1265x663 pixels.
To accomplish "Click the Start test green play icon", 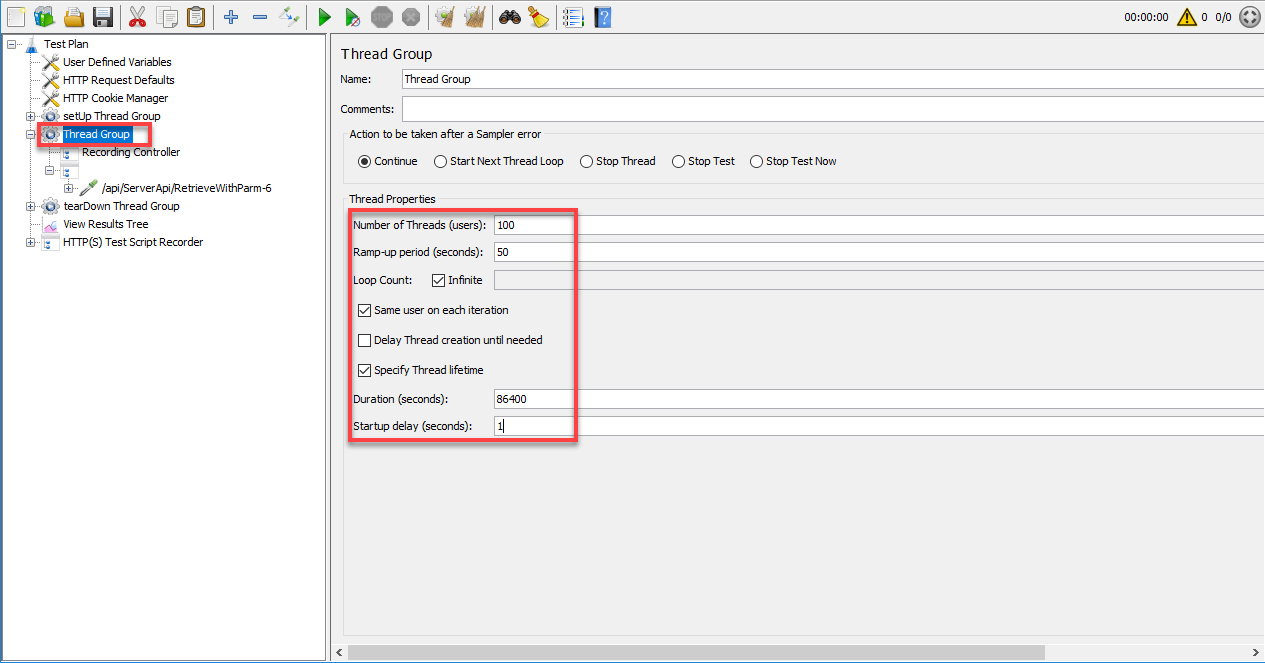I will click(324, 17).
